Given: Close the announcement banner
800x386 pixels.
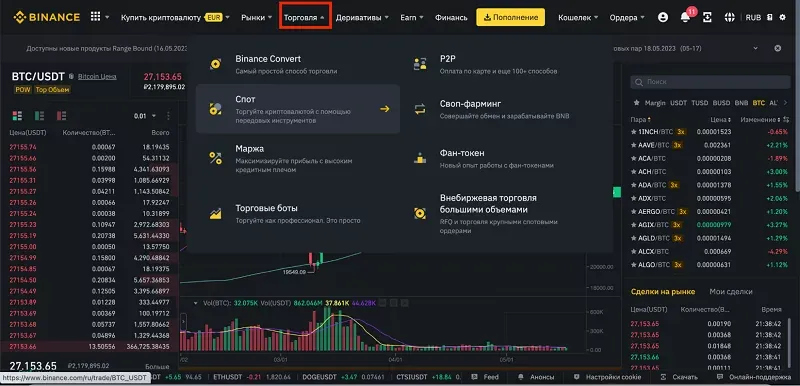Looking at the screenshot, I should (x=778, y=48).
